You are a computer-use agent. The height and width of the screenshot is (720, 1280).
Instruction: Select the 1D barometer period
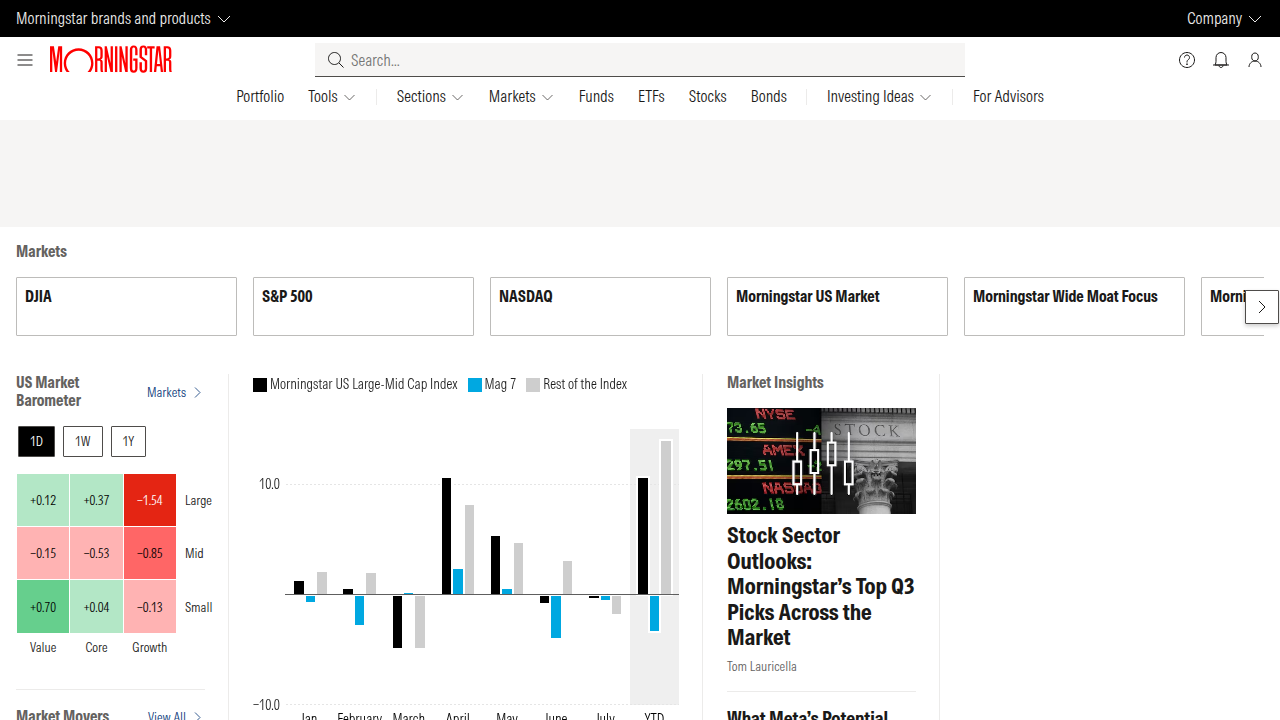tap(36, 441)
